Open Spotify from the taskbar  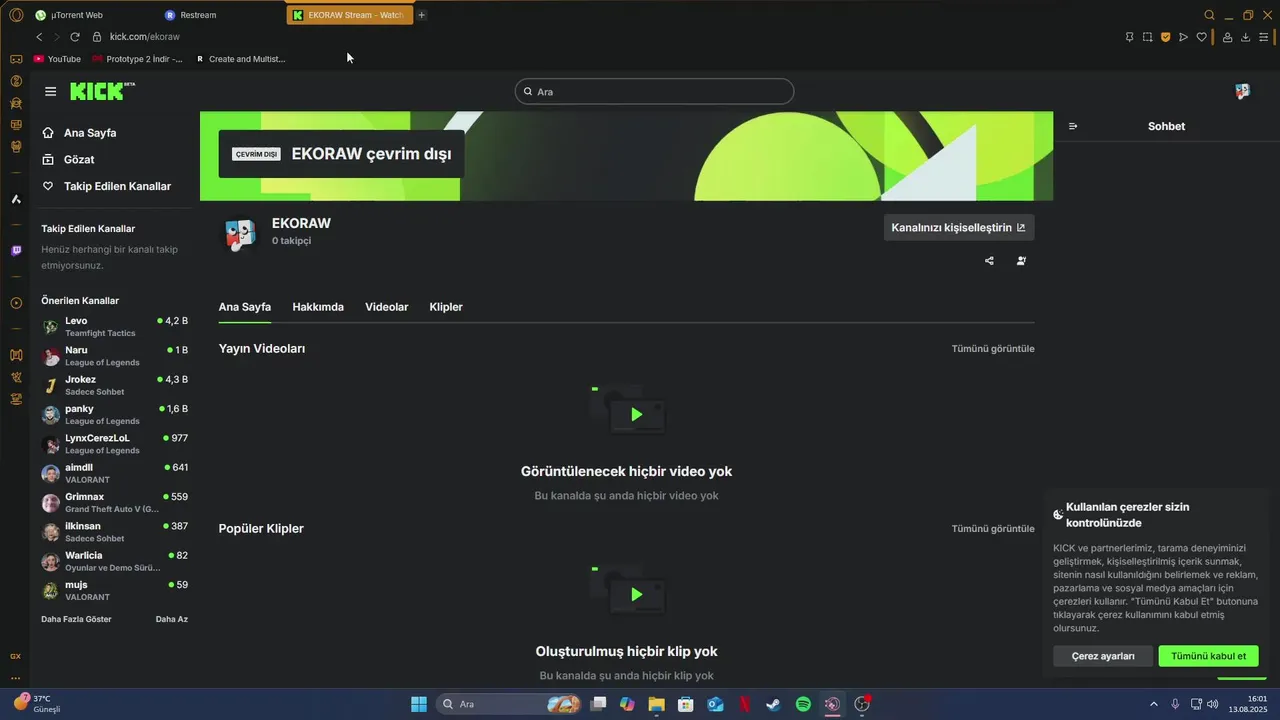(803, 704)
